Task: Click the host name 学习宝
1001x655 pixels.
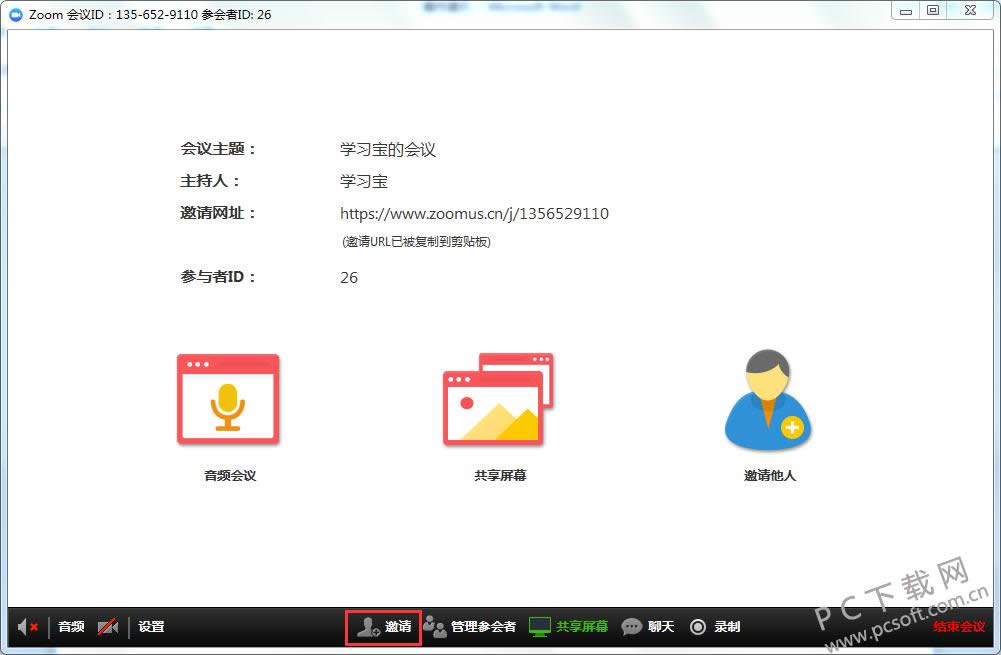Action: pyautogui.click(x=364, y=181)
